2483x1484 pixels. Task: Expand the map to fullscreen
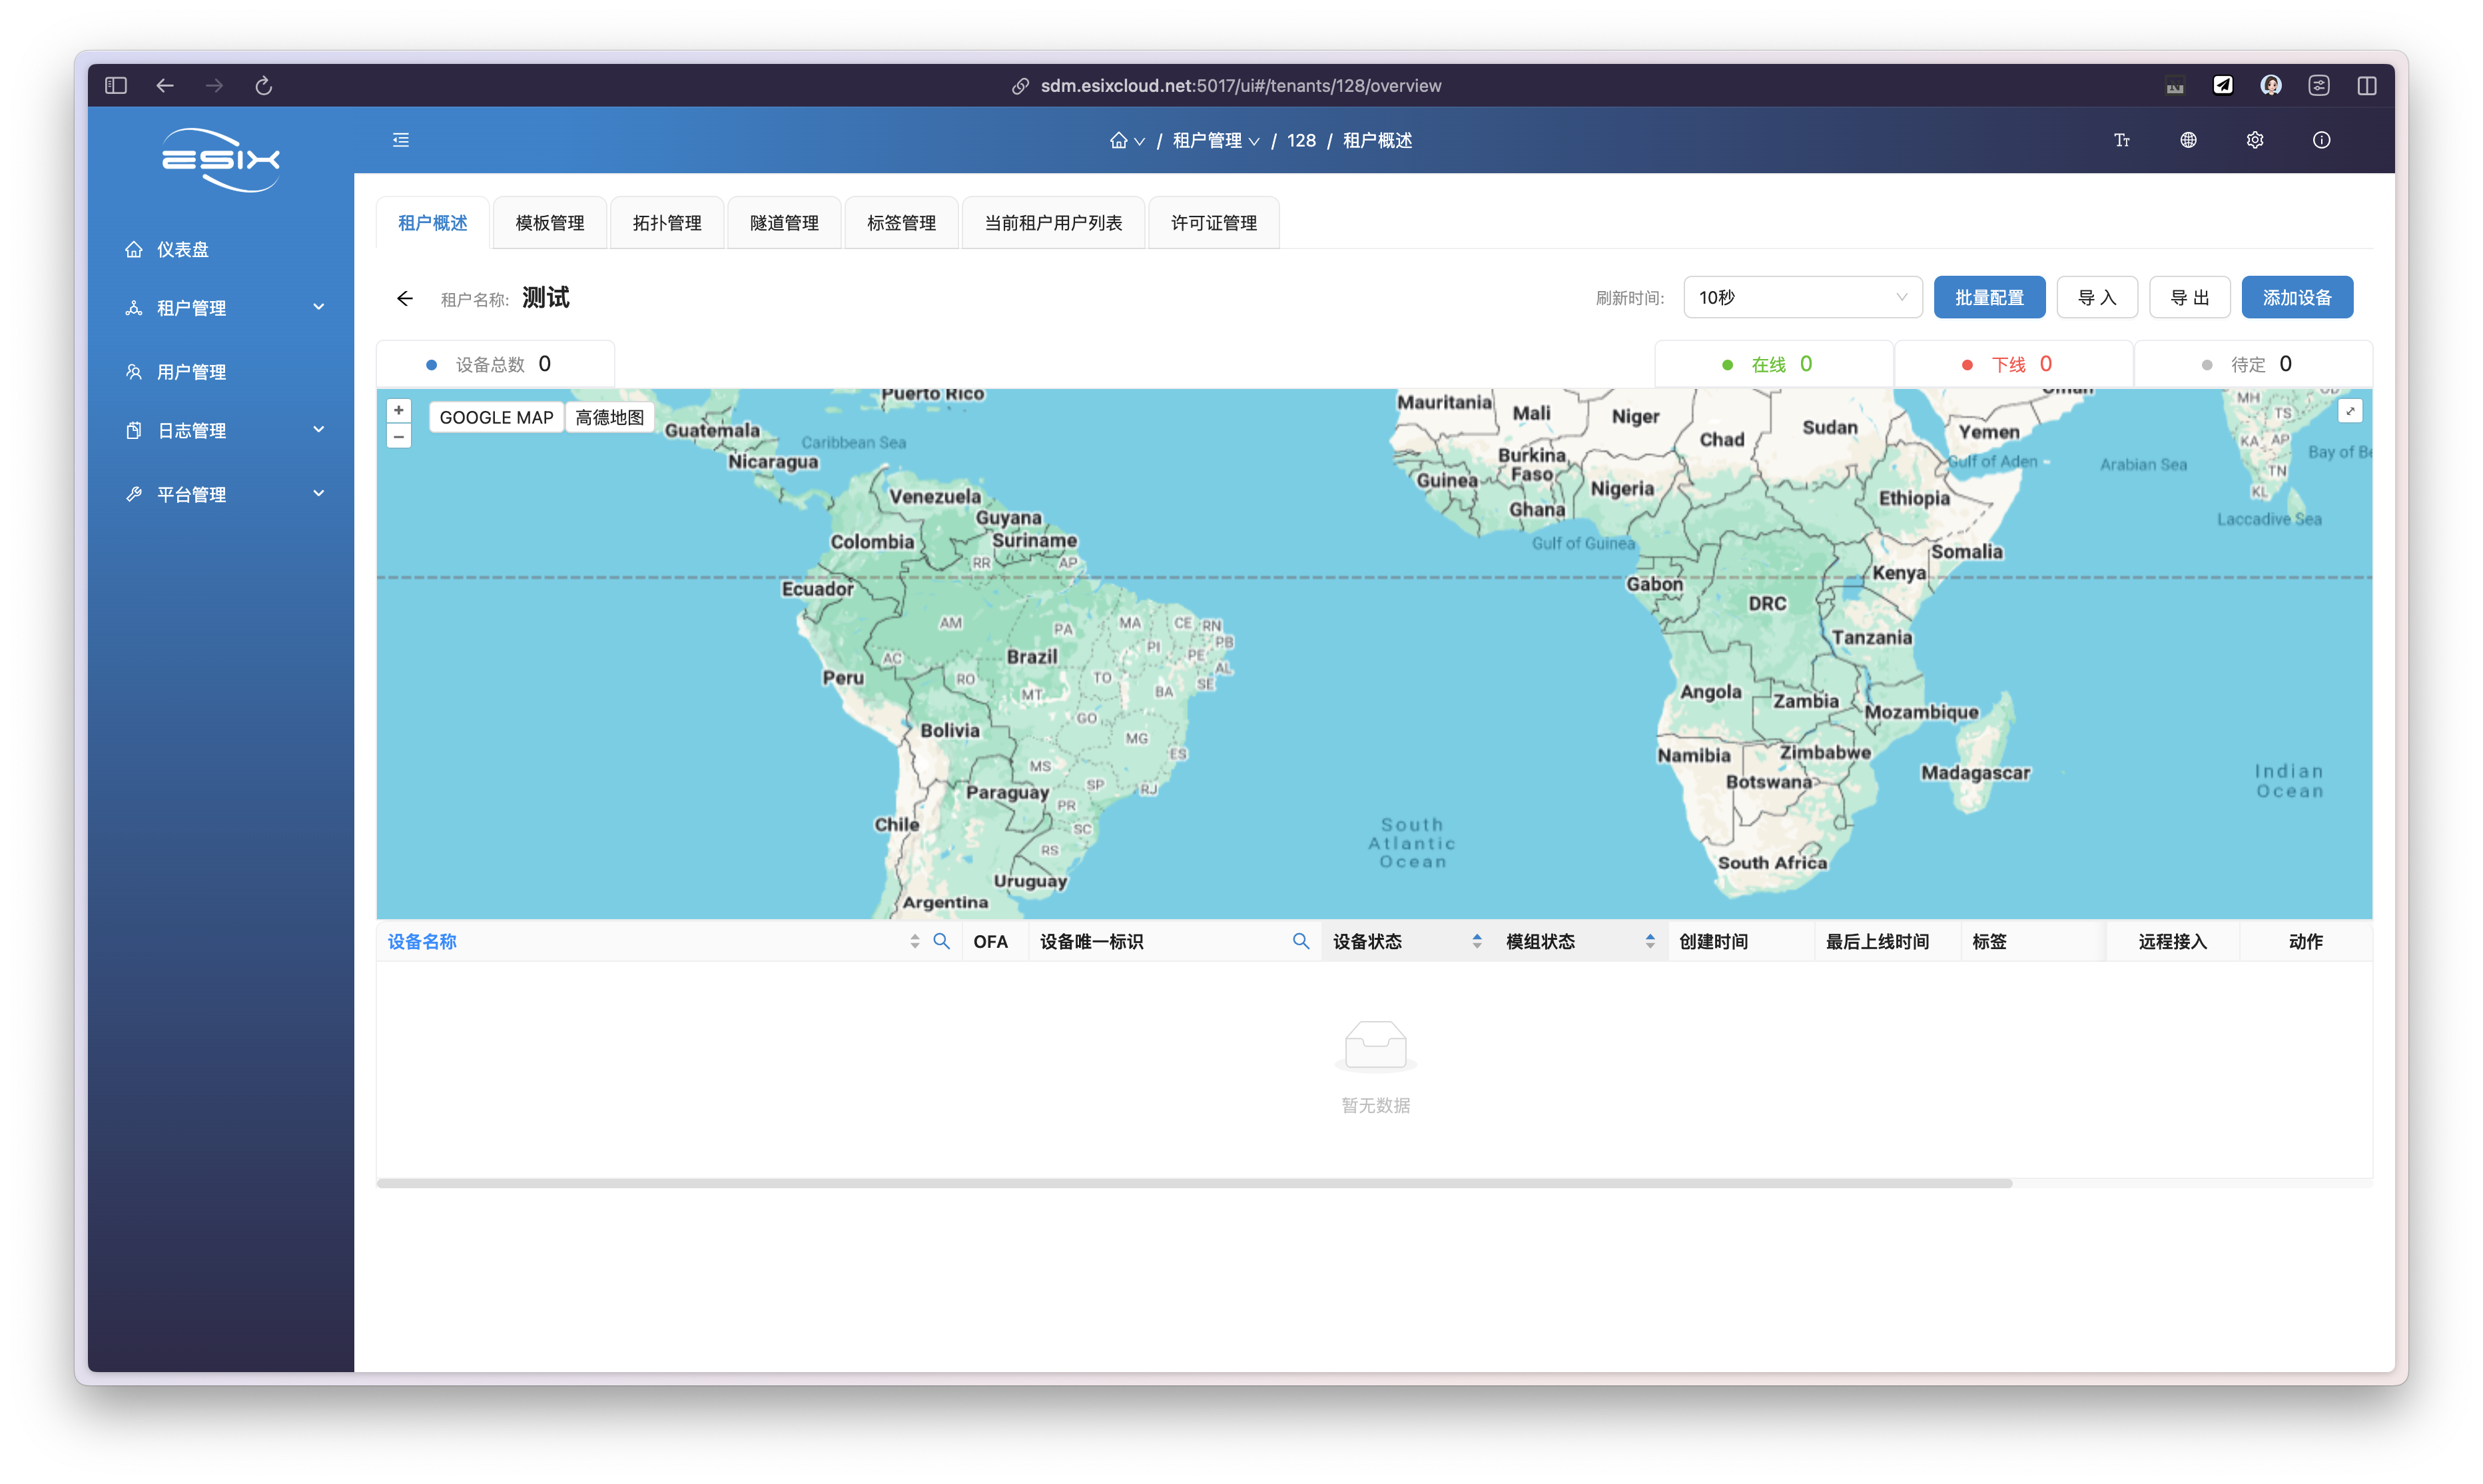[x=2350, y=411]
